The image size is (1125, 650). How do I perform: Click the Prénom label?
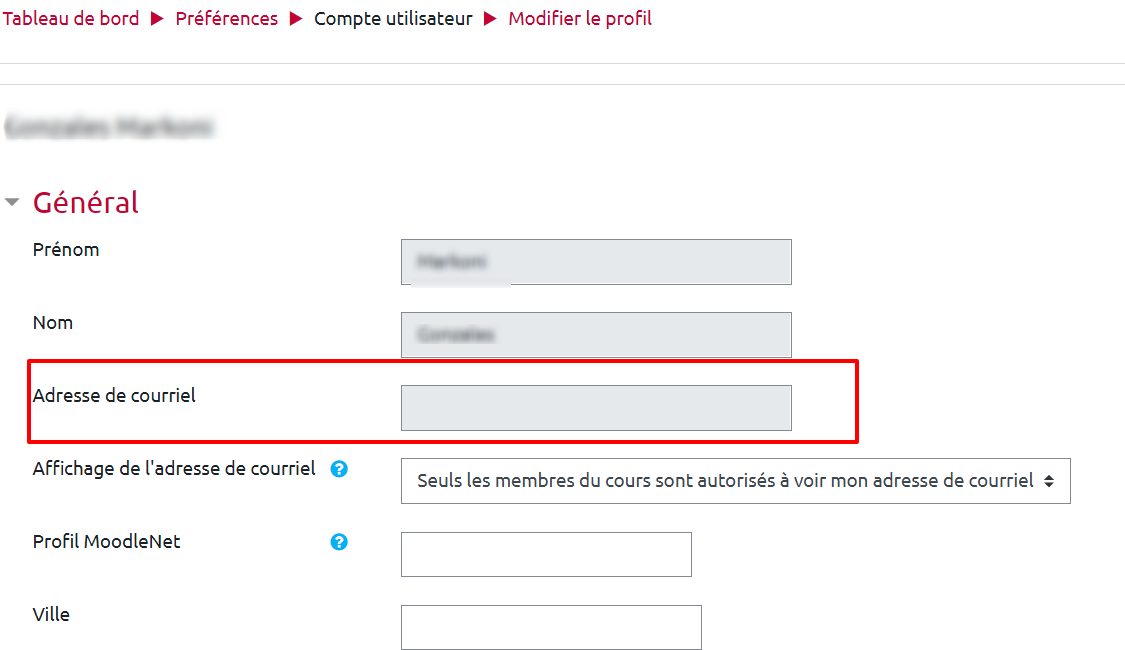(x=66, y=250)
